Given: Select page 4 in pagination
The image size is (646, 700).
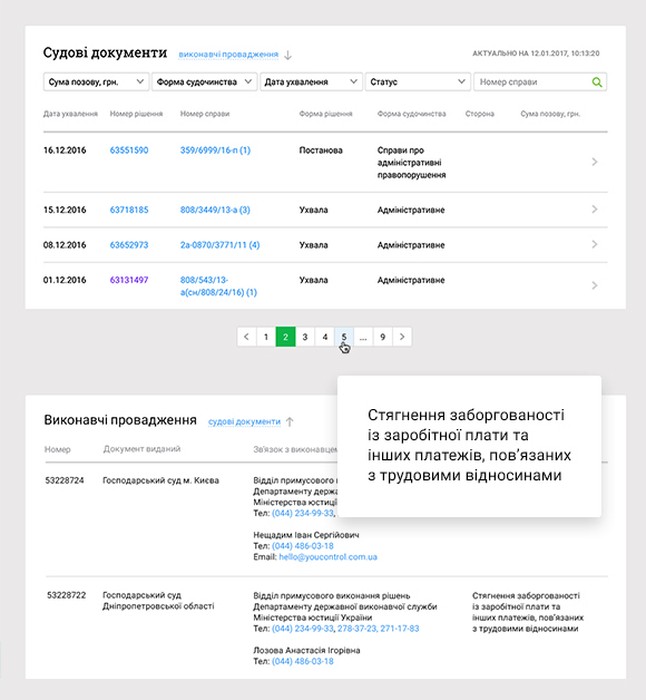Looking at the screenshot, I should coord(325,337).
